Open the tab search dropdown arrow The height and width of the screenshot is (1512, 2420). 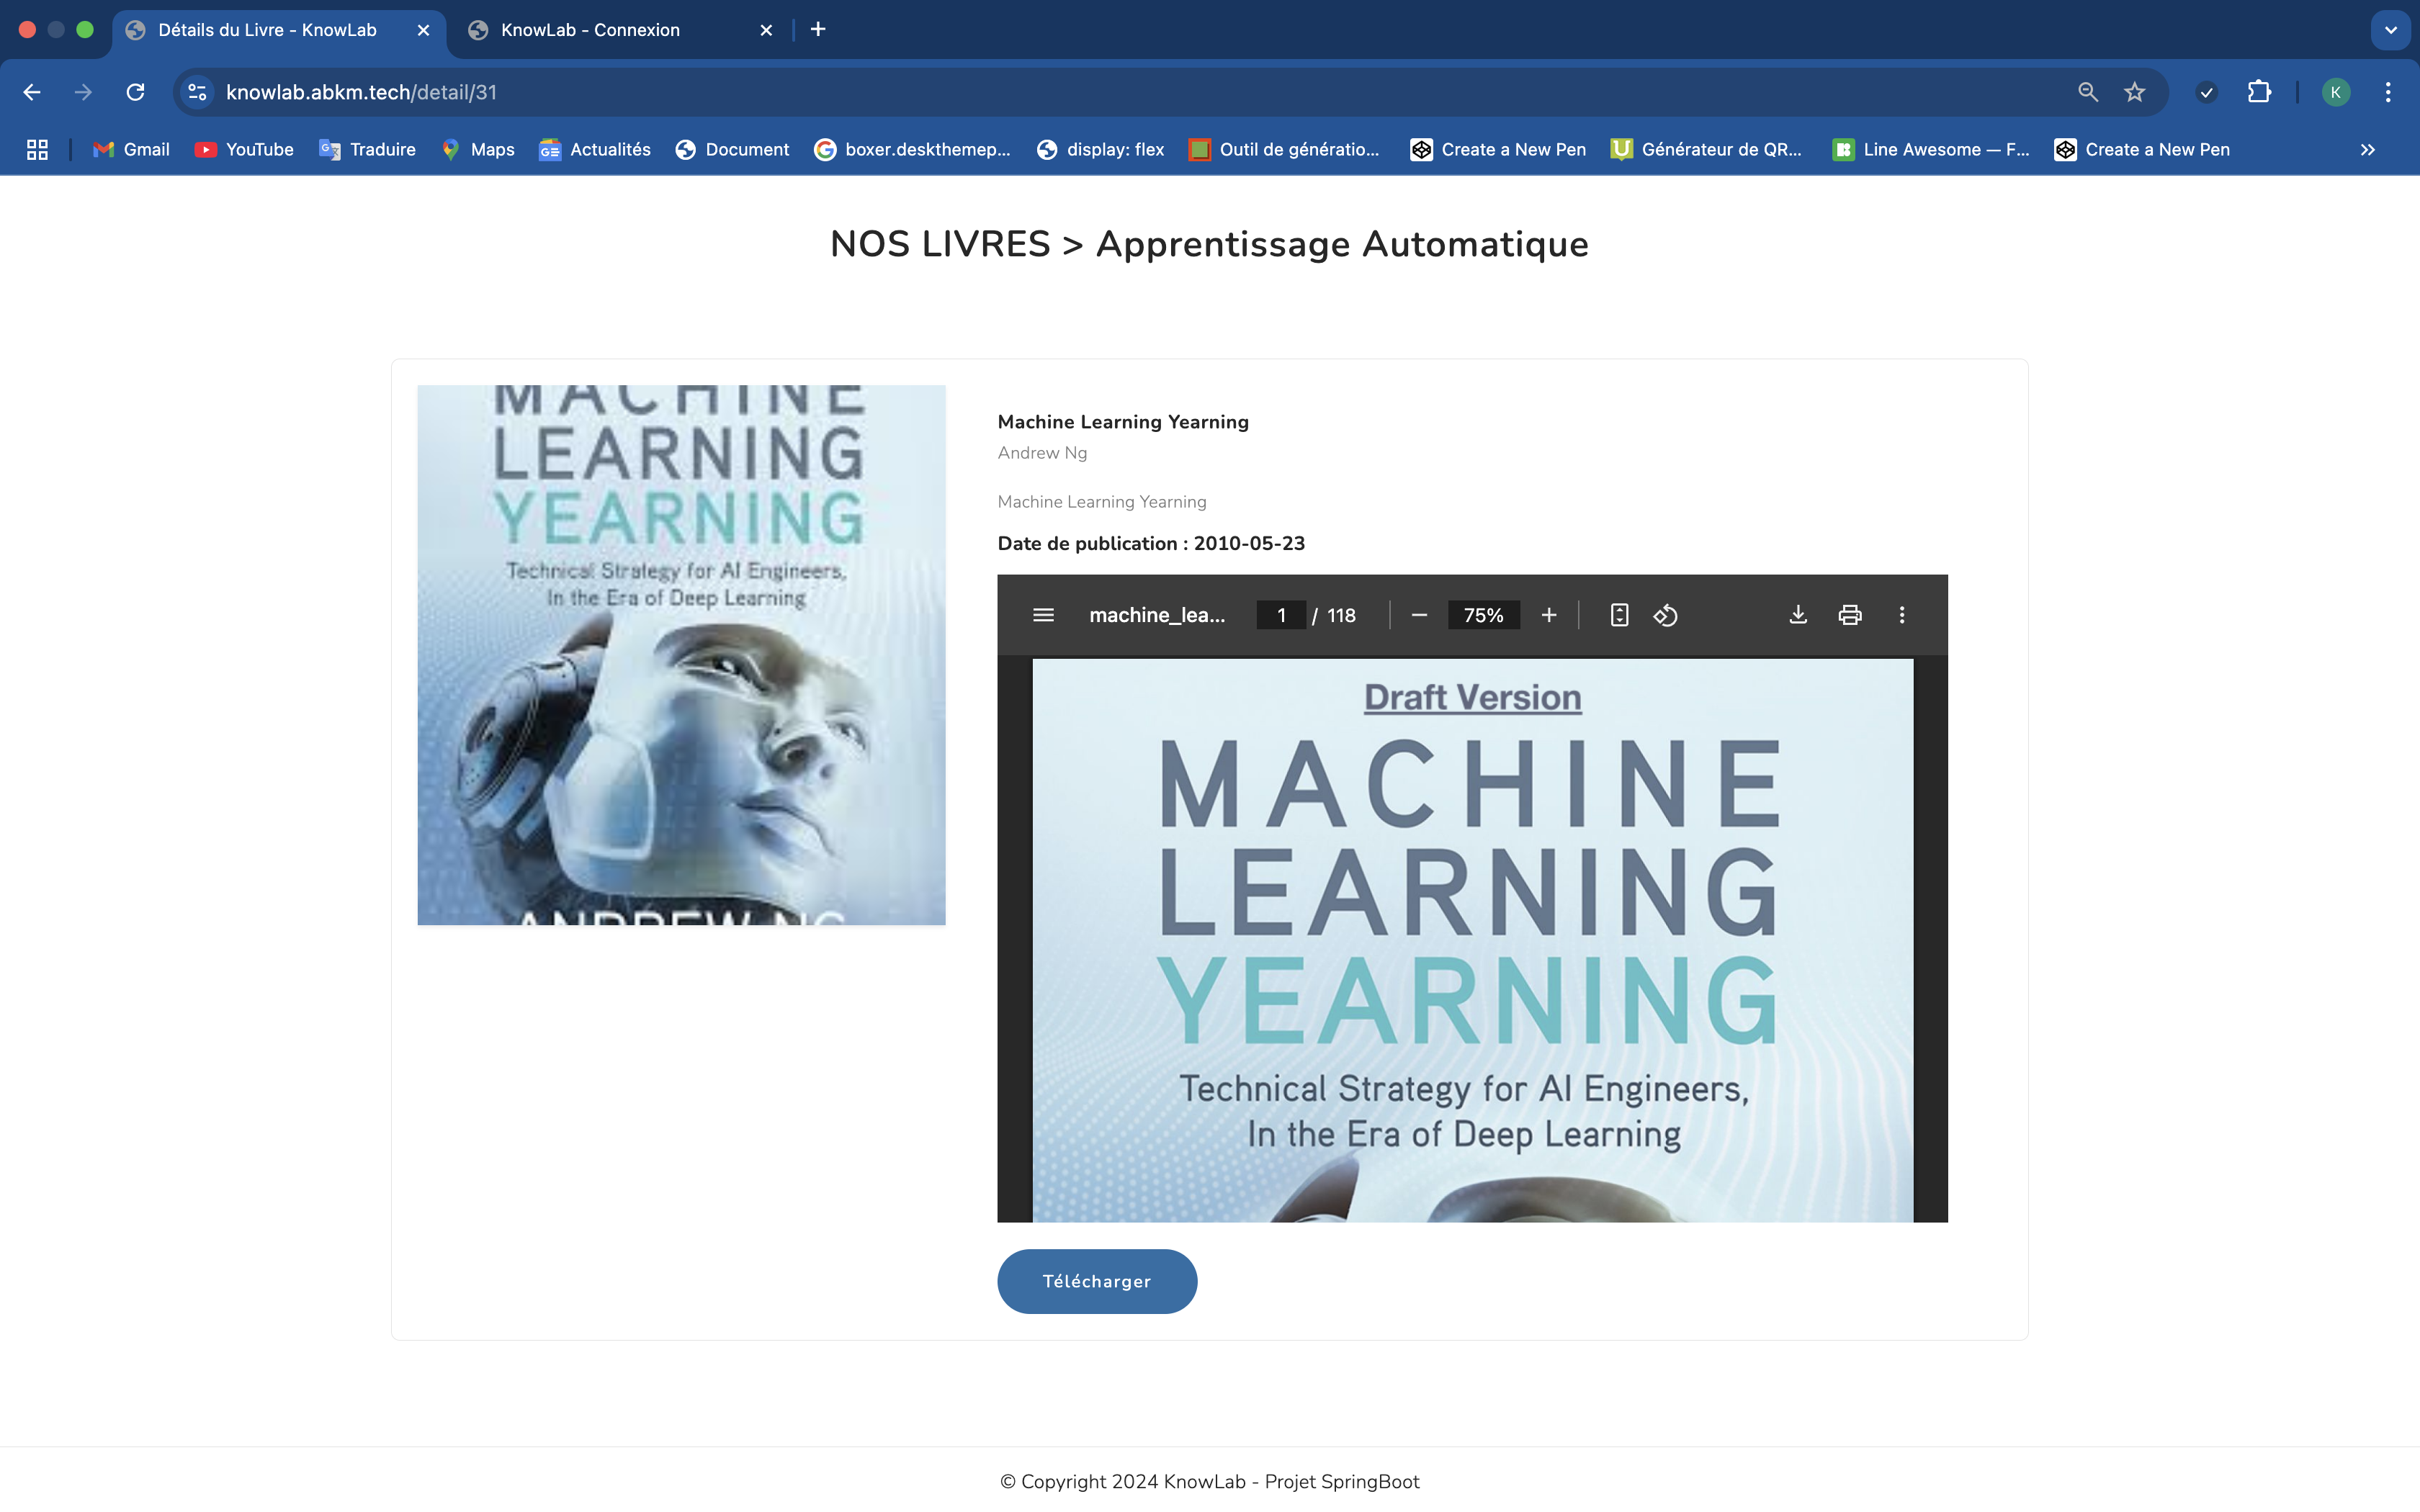coord(2391,30)
